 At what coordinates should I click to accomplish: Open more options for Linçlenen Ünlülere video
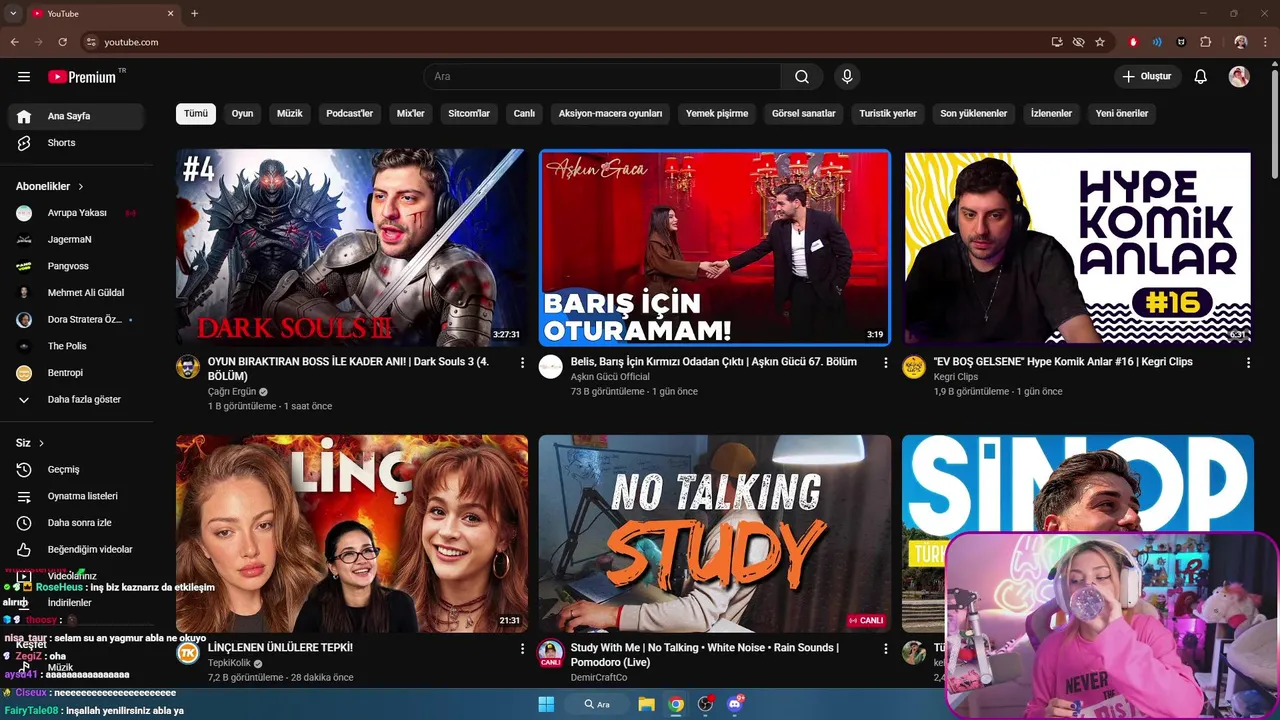[522, 649]
